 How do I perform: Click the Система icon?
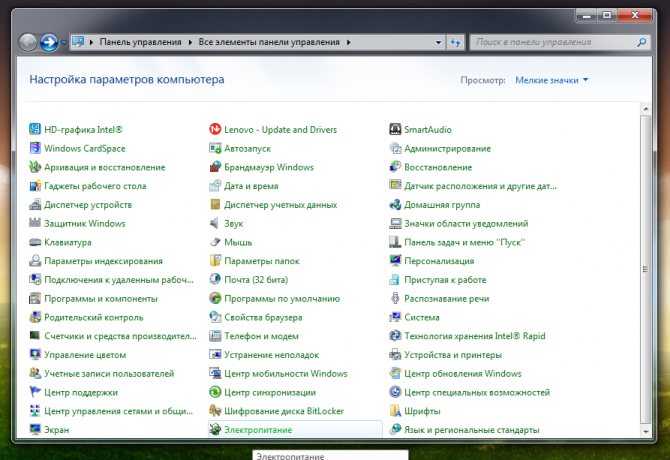[395, 317]
